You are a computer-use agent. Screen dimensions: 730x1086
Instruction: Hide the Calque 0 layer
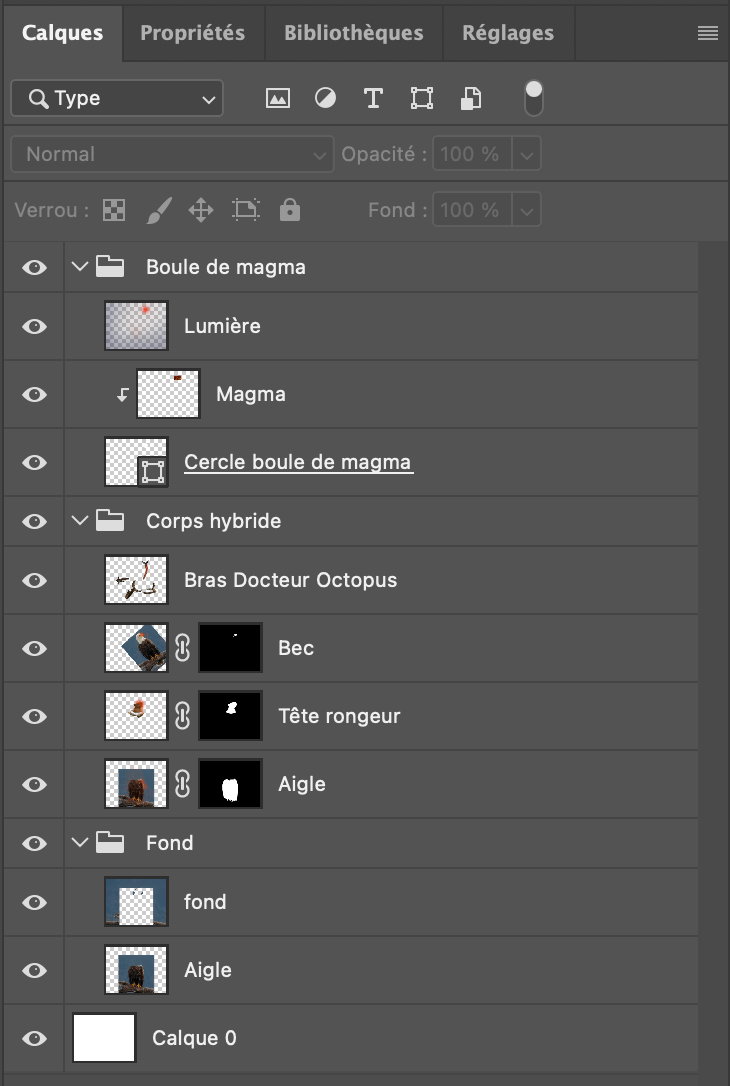33,1038
